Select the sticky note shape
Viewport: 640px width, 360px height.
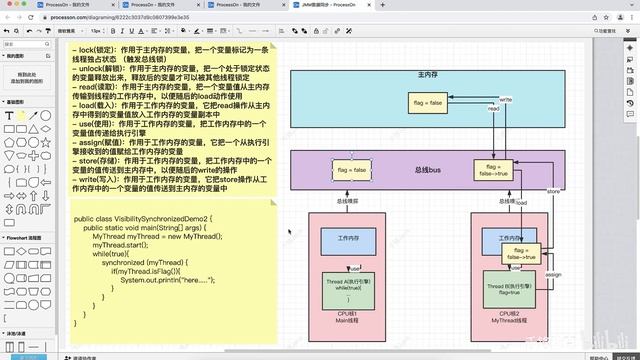point(21,116)
